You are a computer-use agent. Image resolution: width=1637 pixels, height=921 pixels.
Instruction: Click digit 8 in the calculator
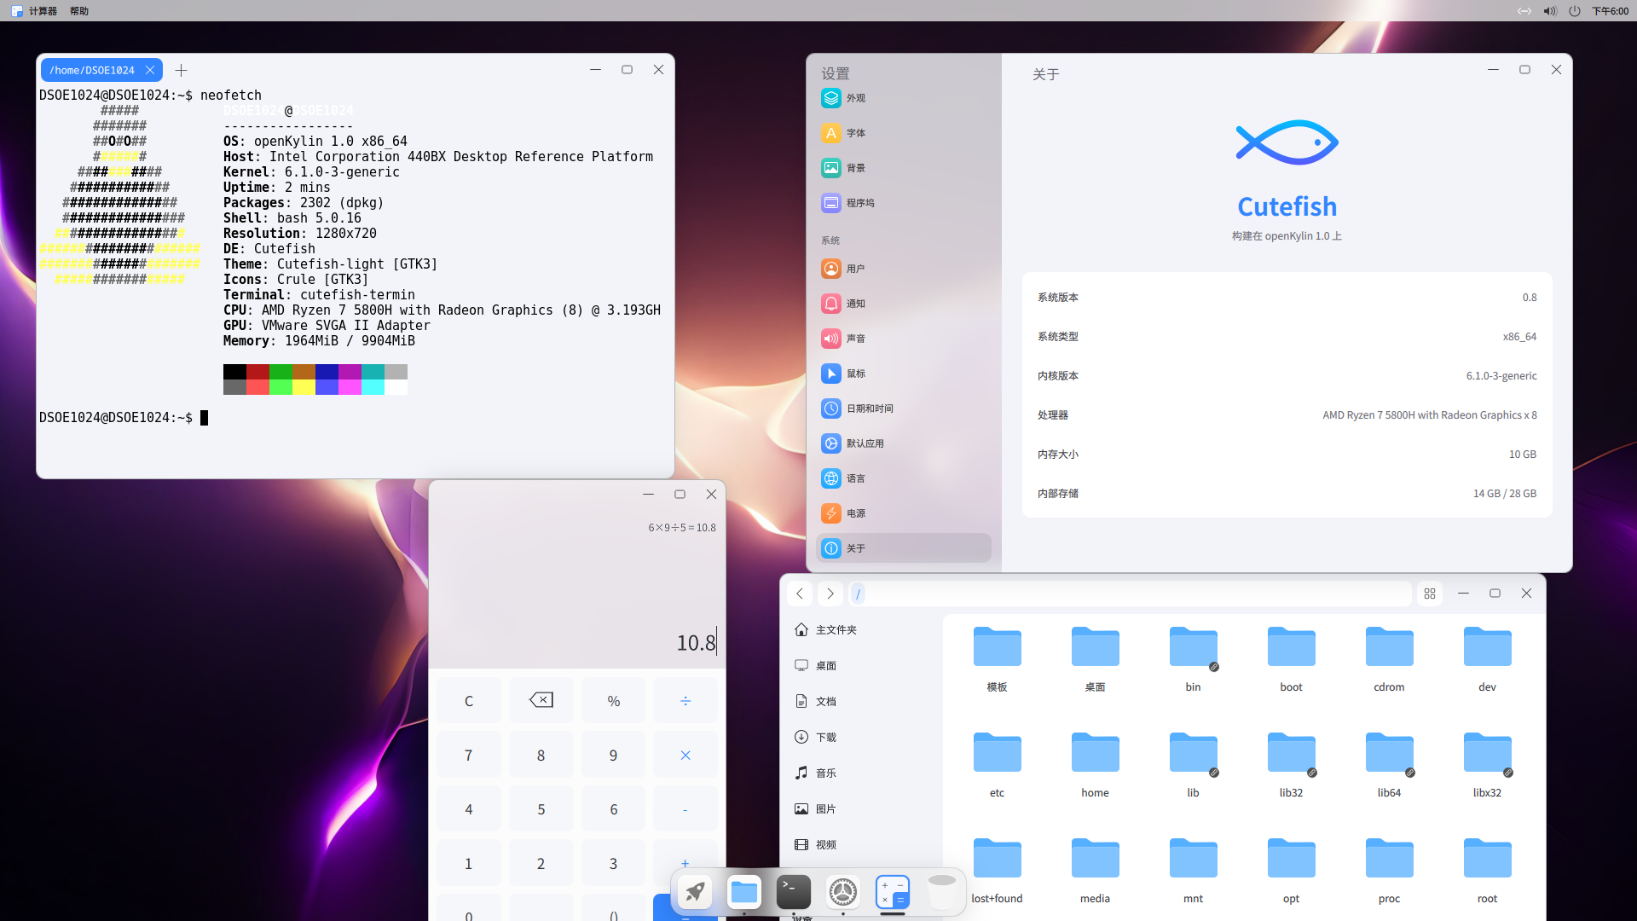coord(541,755)
